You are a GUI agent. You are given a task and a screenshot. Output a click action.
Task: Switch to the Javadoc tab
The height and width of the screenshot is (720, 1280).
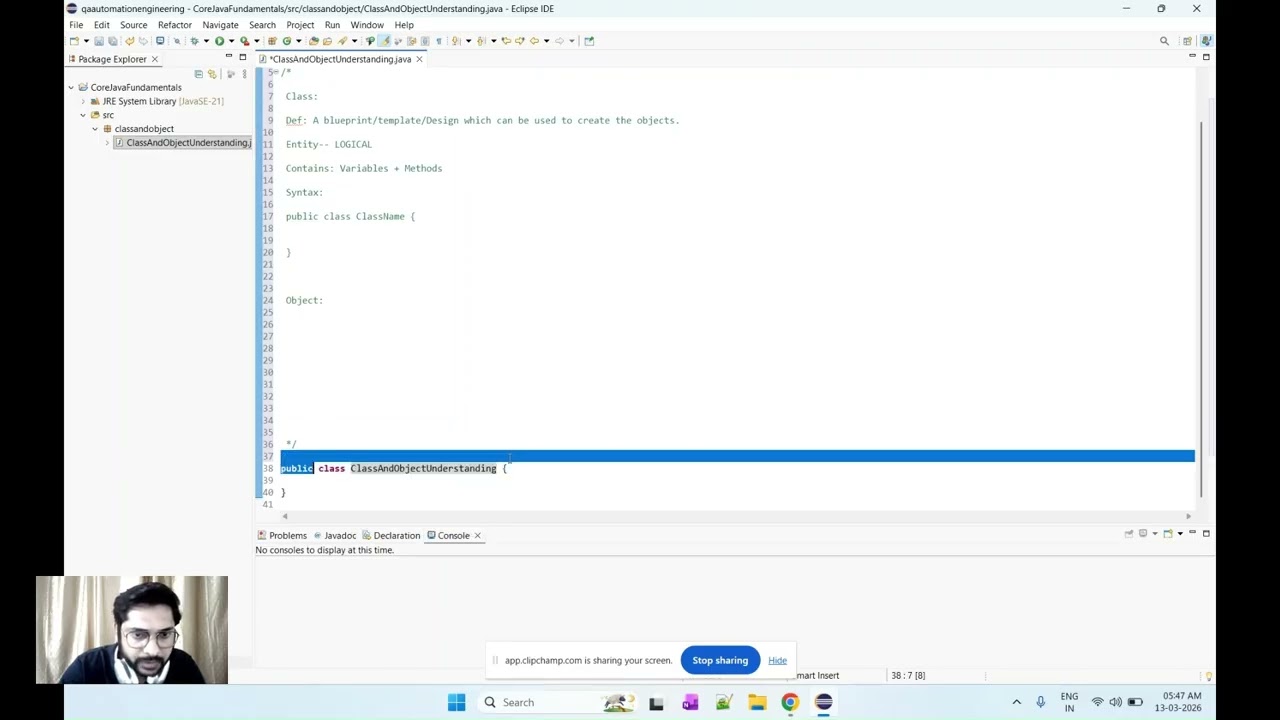pos(333,535)
